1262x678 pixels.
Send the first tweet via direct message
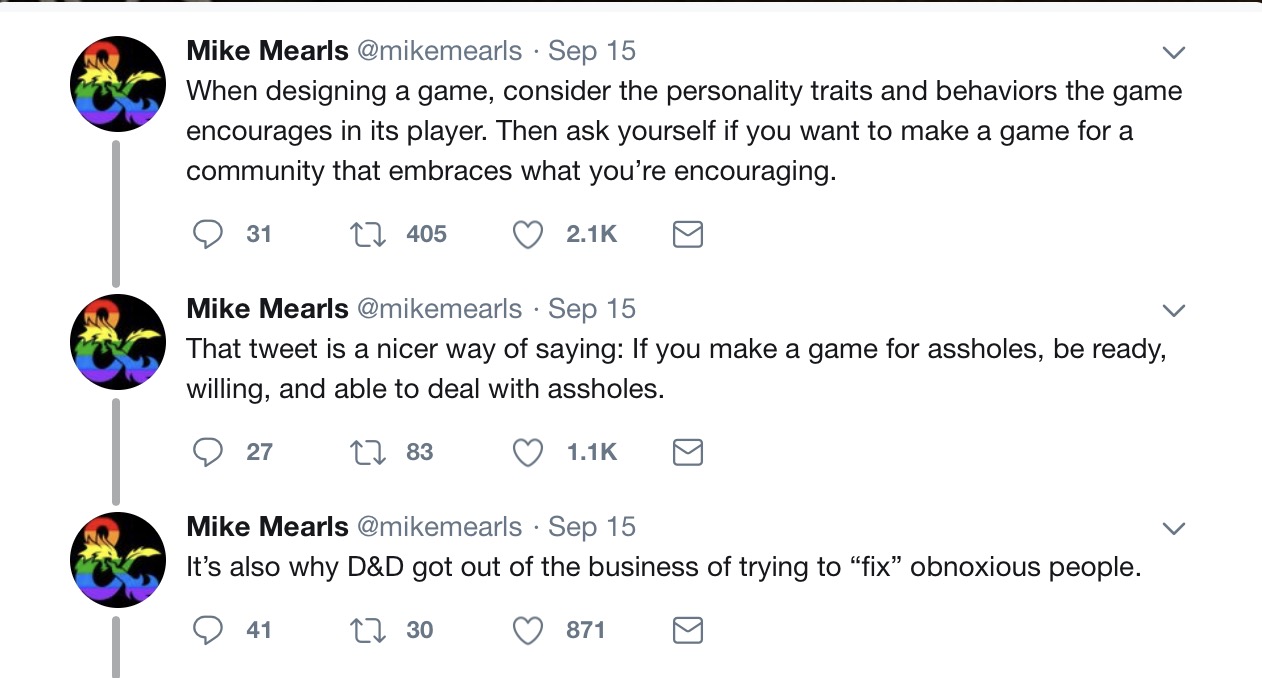[687, 235]
